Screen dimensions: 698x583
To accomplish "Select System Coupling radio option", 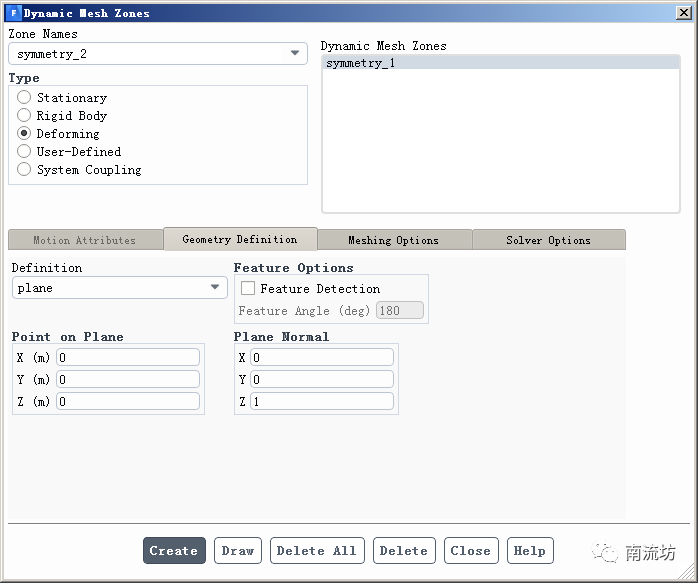I will pos(24,170).
